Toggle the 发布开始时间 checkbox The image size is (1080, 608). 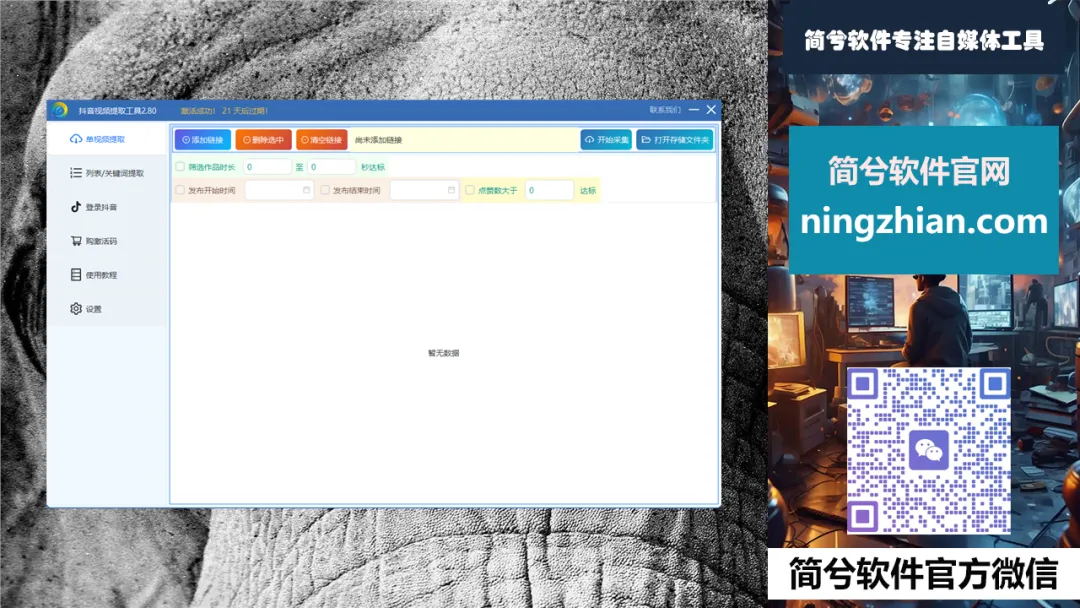(180, 190)
